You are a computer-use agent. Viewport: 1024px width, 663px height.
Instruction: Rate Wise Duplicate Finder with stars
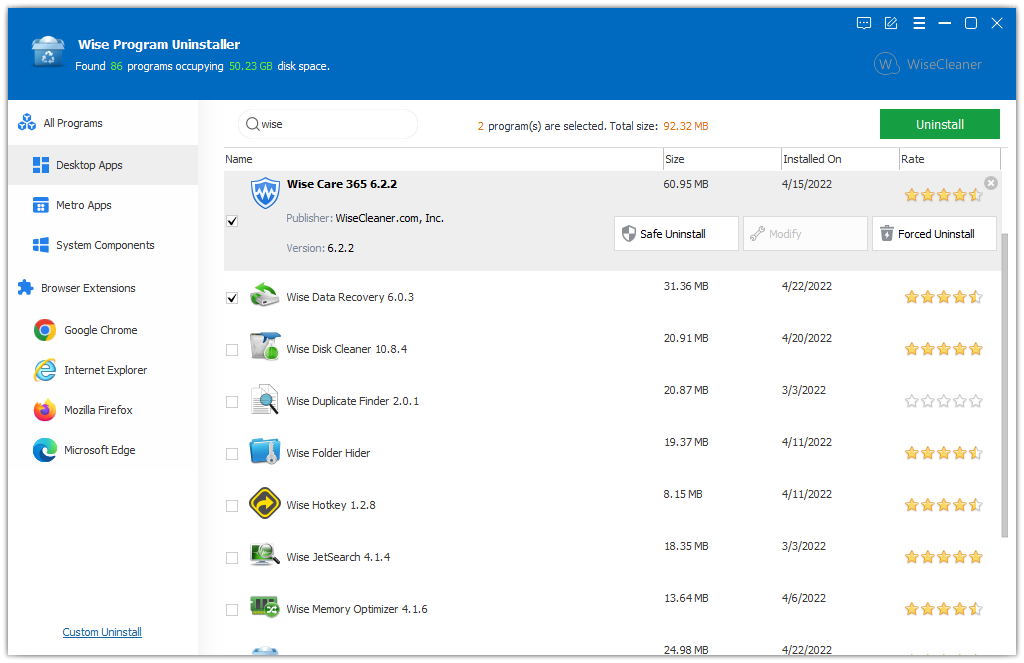click(943, 401)
